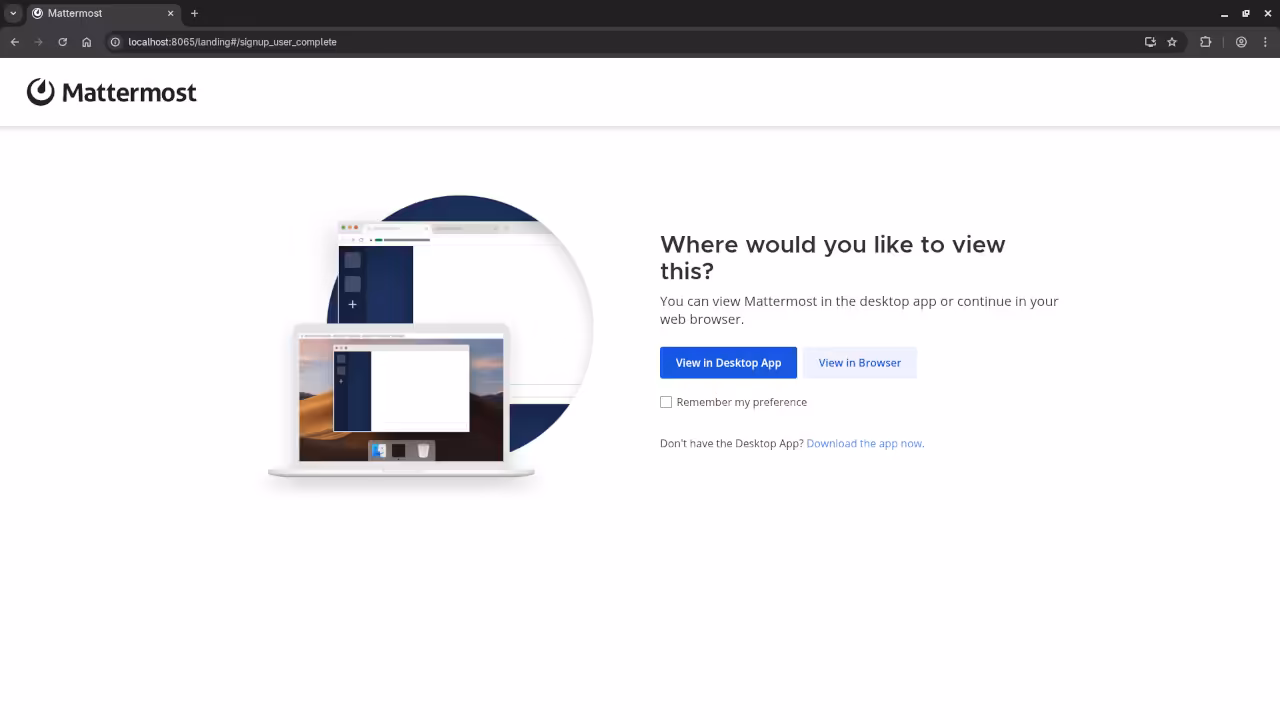Image resolution: width=1280 pixels, height=720 pixels.
Task: Click the bookmark star icon
Action: (1170, 42)
